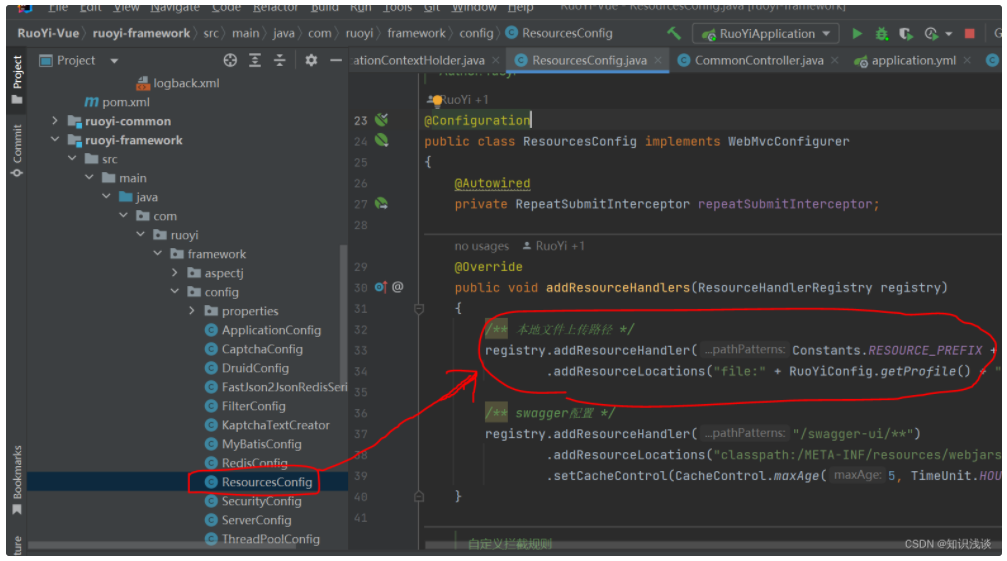Open CaptchaConfig class
The image size is (1007, 561).
point(254,349)
